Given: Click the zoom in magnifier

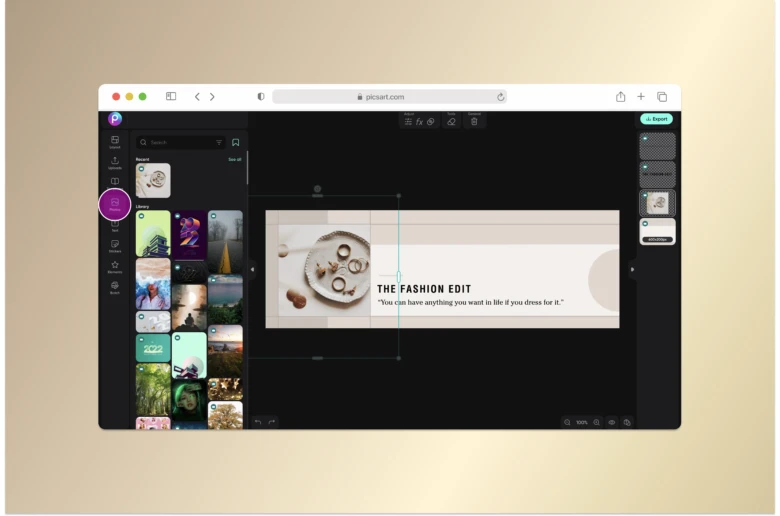Looking at the screenshot, I should pyautogui.click(x=597, y=422).
